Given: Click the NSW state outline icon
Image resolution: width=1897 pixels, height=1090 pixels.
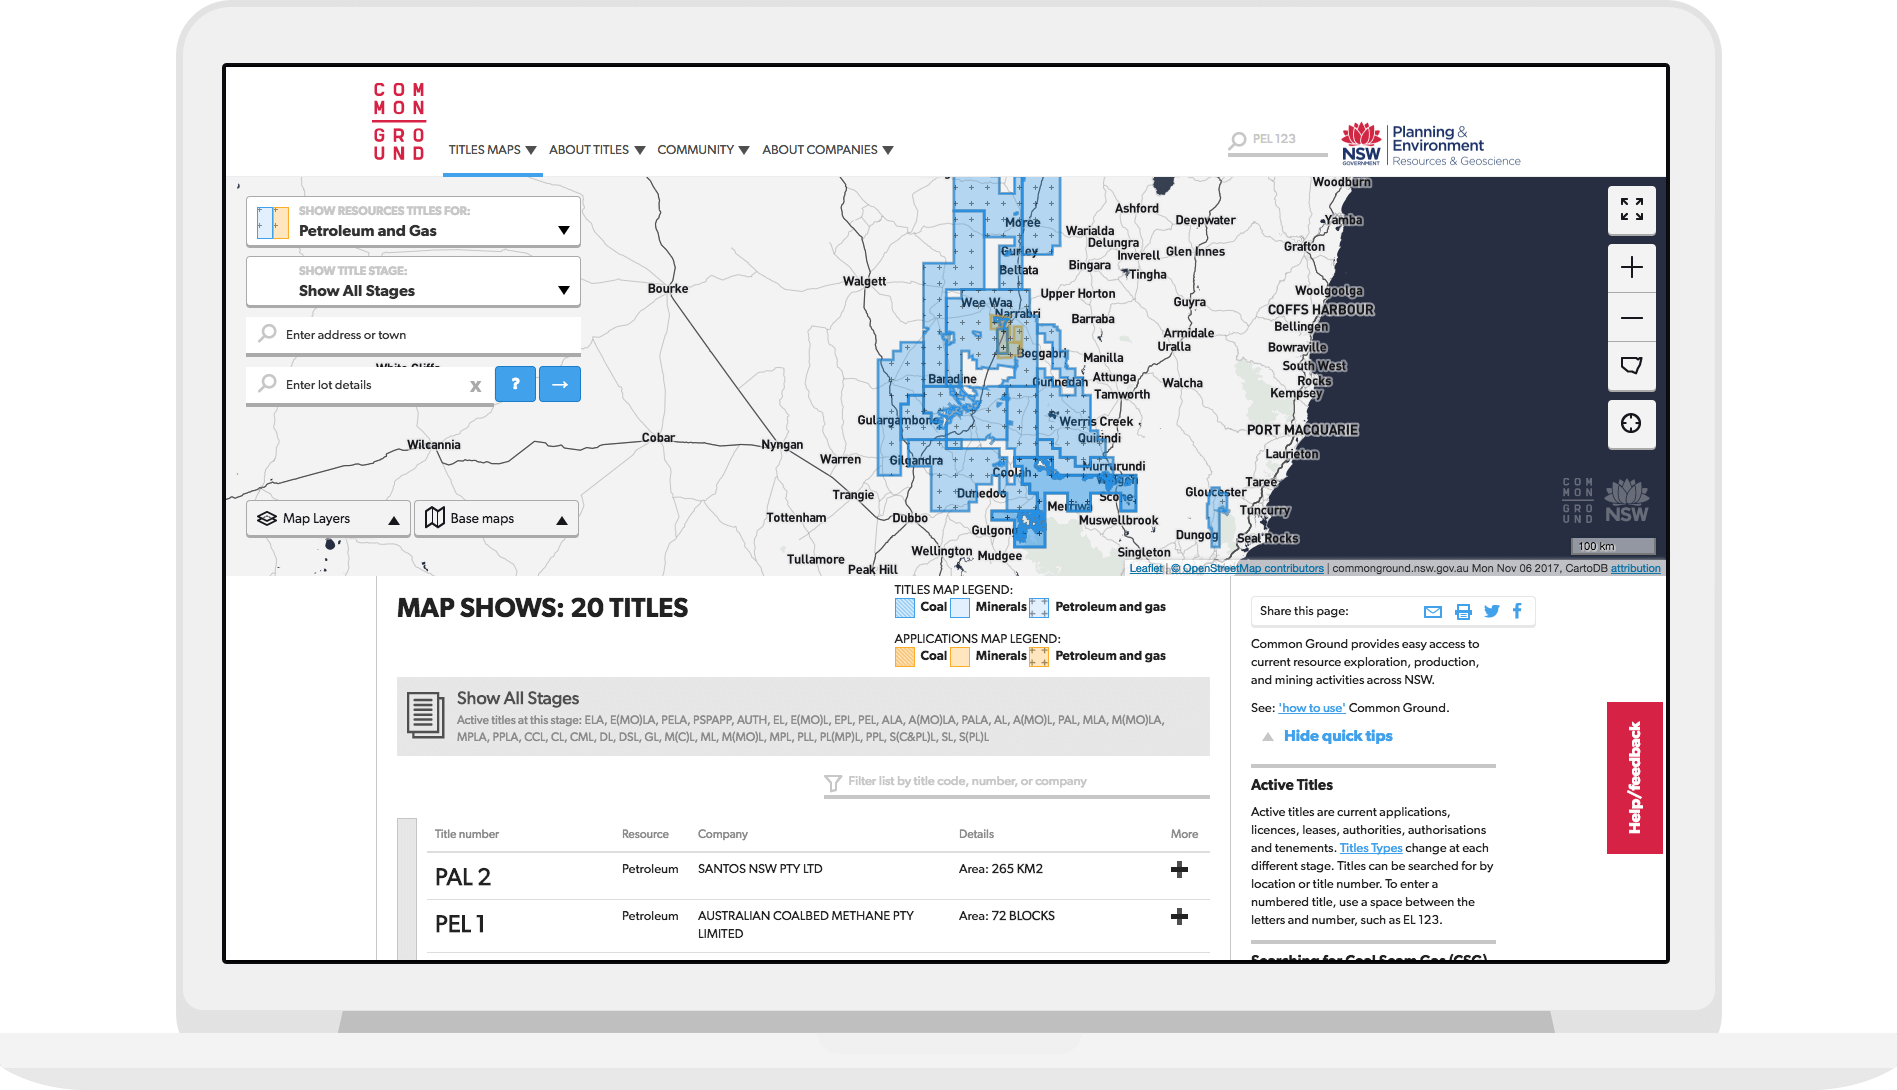Looking at the screenshot, I should 1631,366.
